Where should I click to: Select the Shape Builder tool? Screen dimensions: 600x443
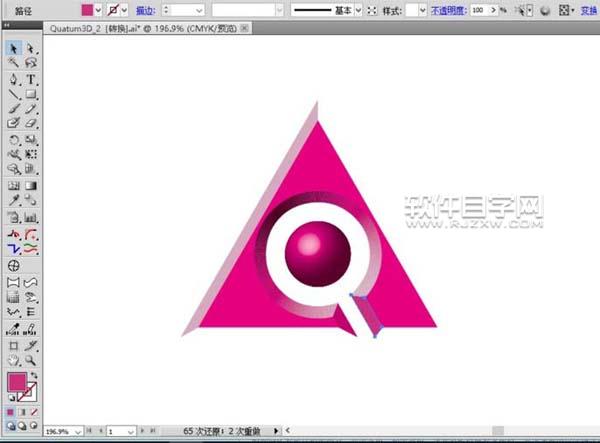coord(13,169)
